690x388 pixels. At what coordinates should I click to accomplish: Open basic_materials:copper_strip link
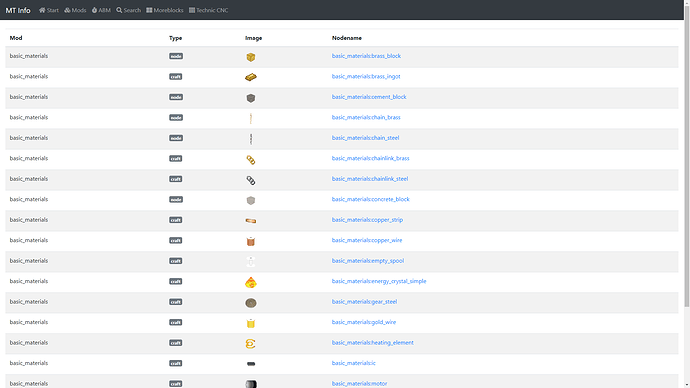[367, 220]
